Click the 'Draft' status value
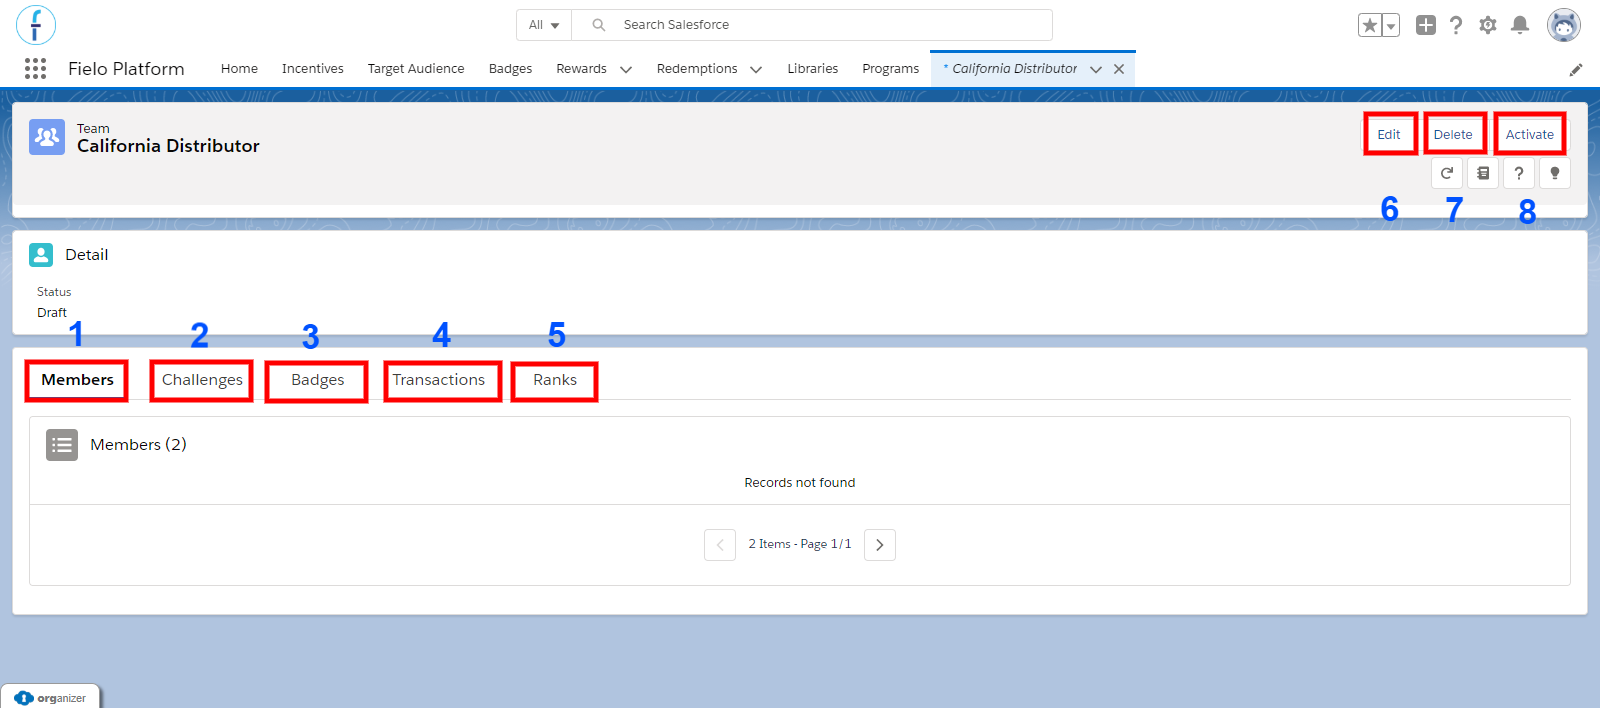This screenshot has height=708, width=1600. pyautogui.click(x=52, y=313)
